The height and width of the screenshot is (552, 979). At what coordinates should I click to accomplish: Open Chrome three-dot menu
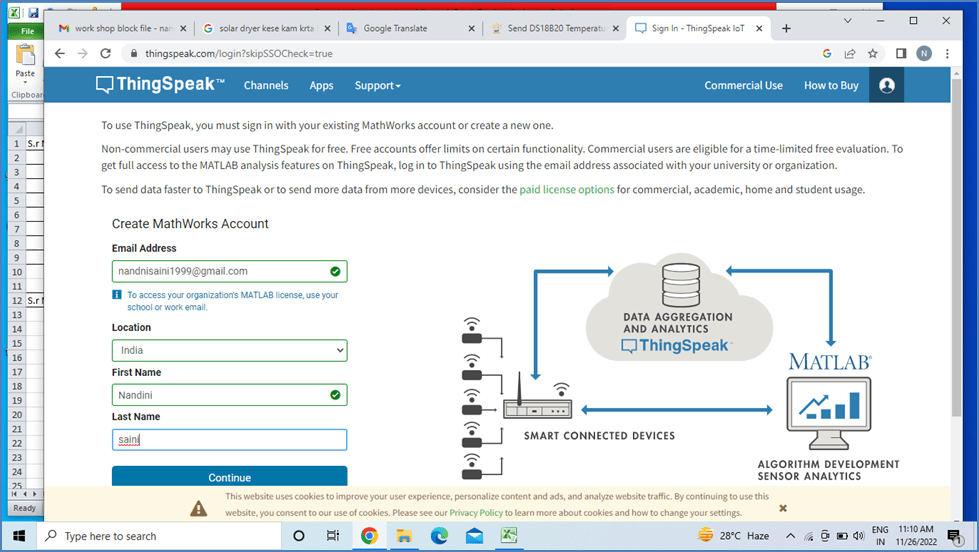tap(947, 54)
